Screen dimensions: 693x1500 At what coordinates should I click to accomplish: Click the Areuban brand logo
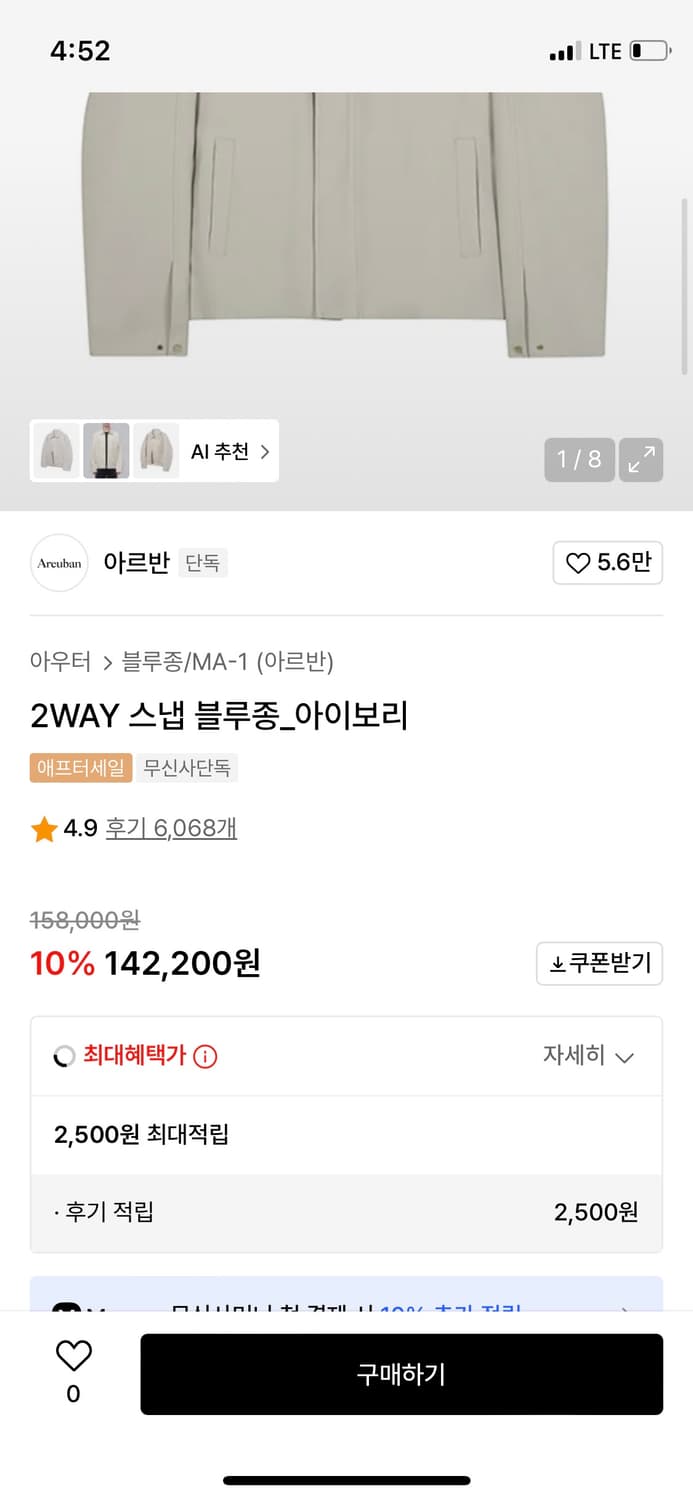point(59,563)
